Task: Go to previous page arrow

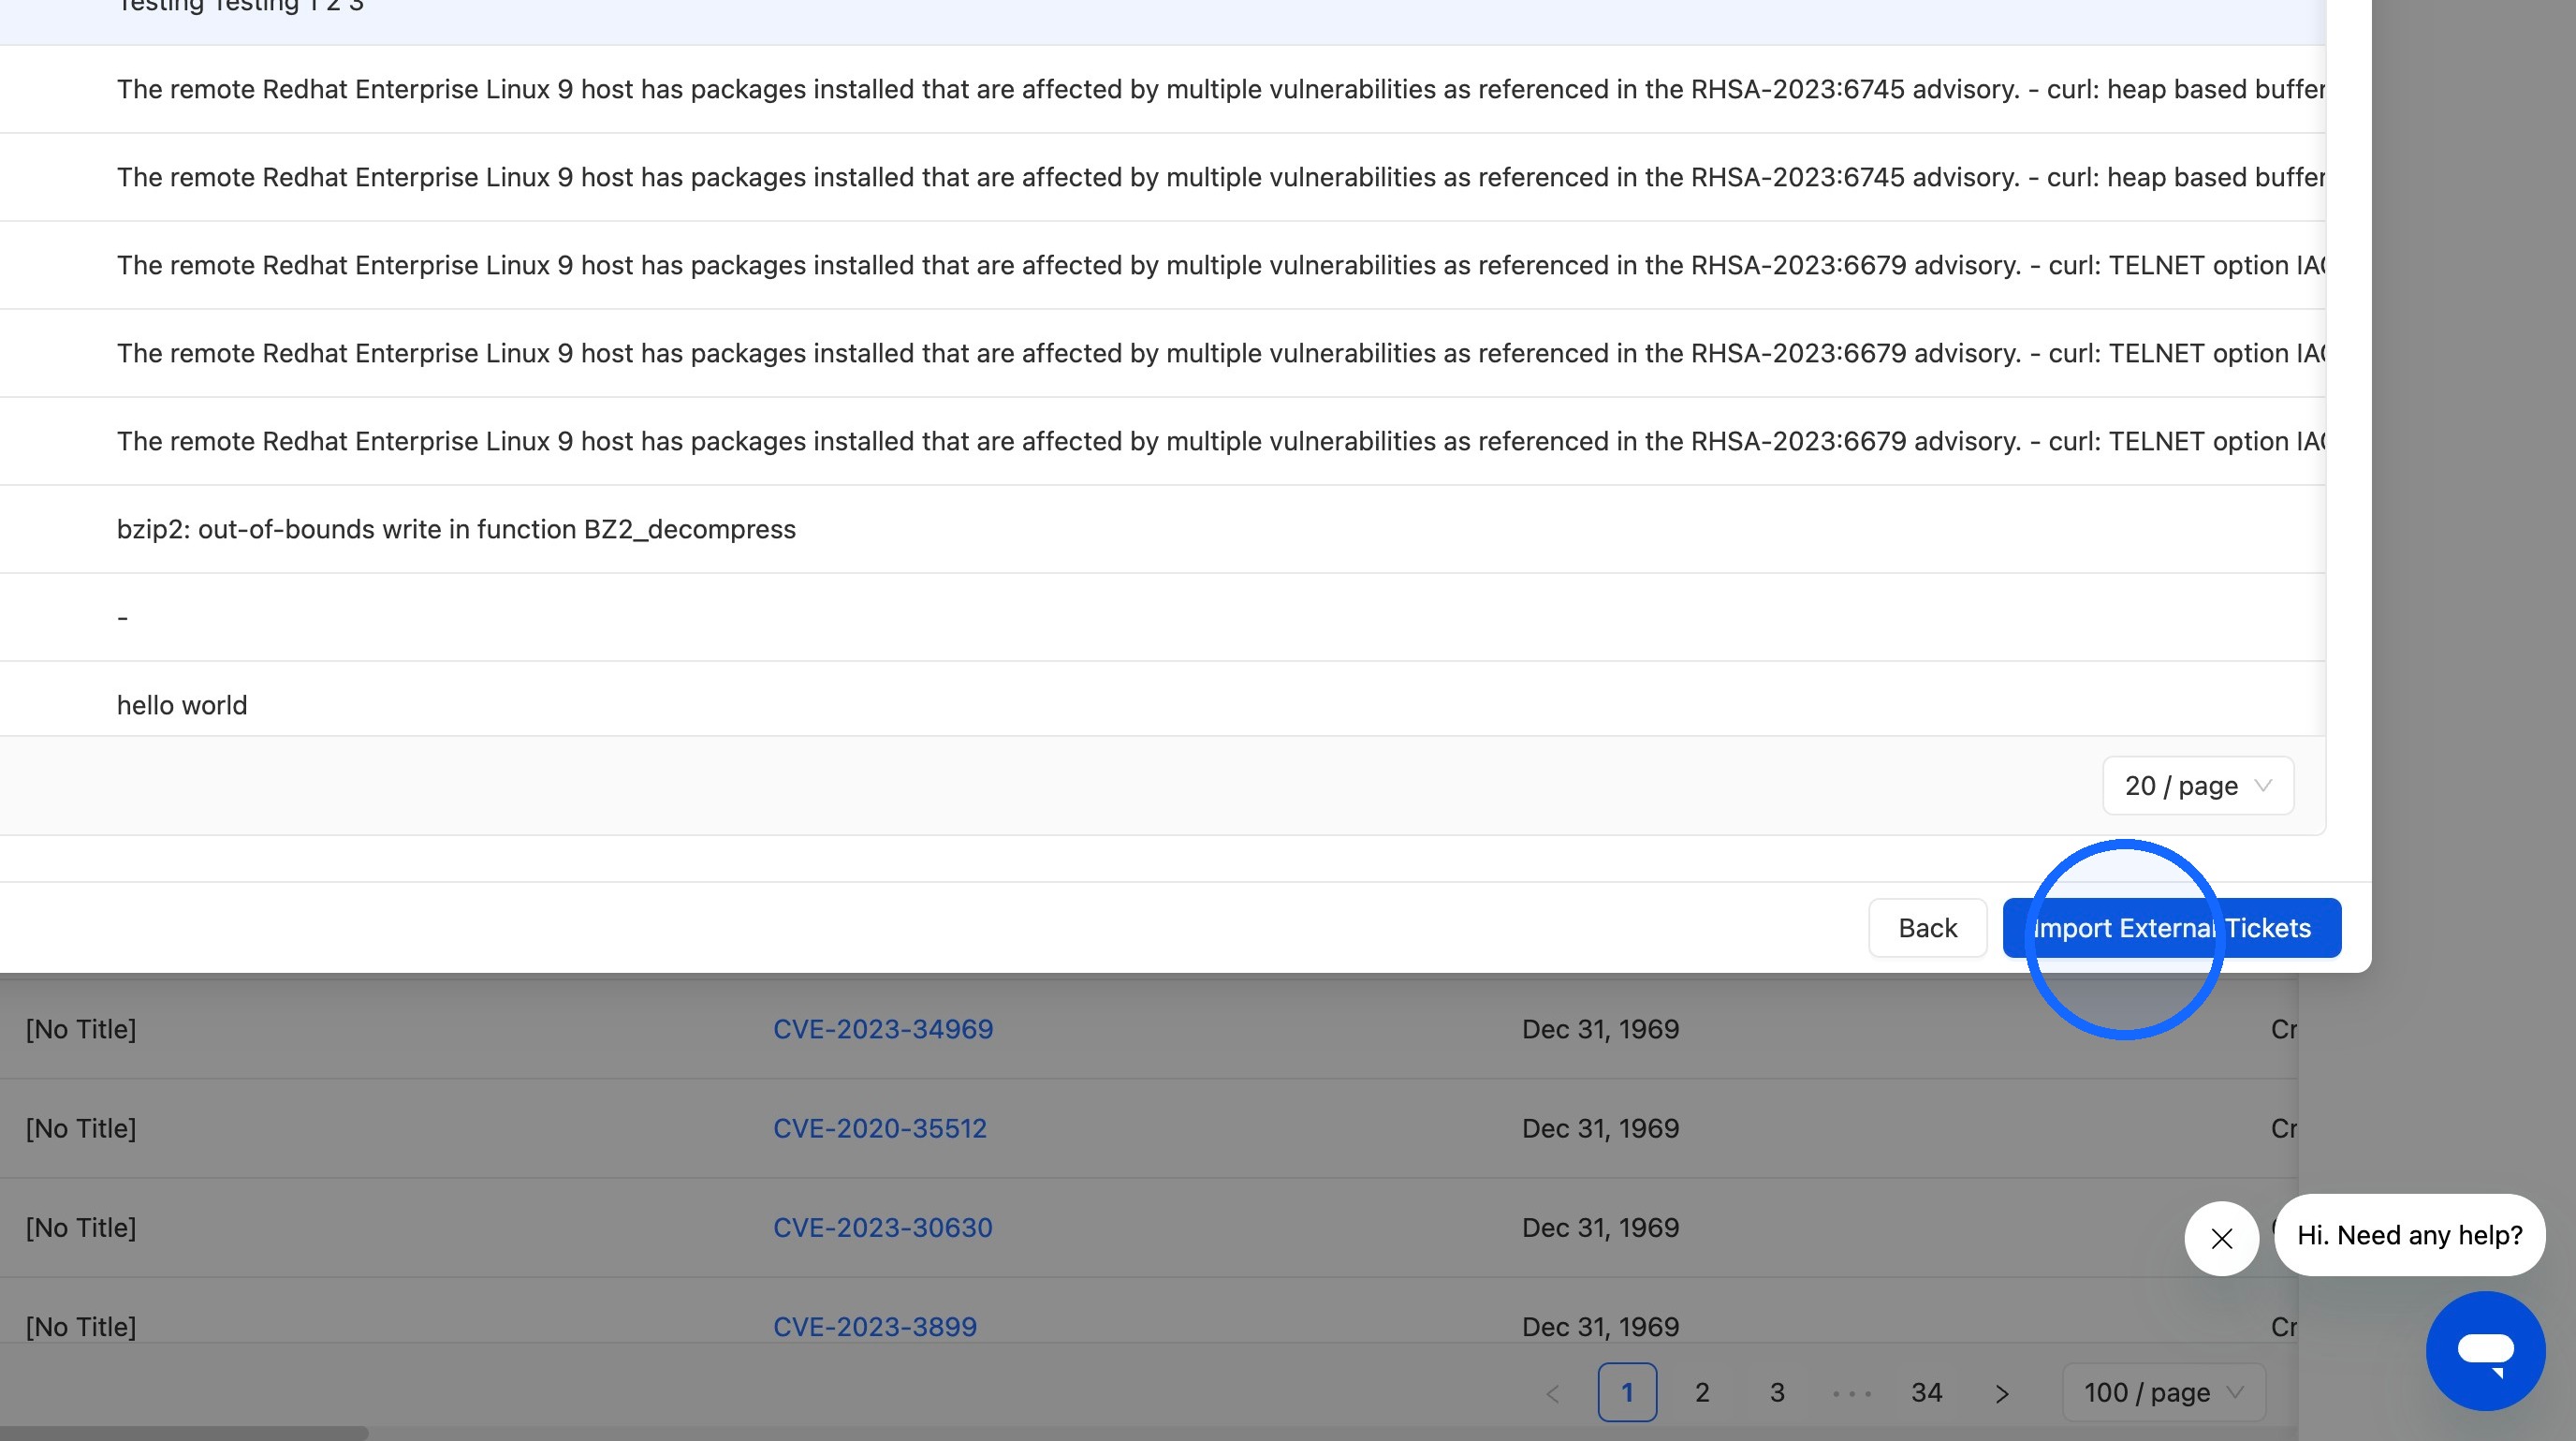Action: pos(1553,1393)
